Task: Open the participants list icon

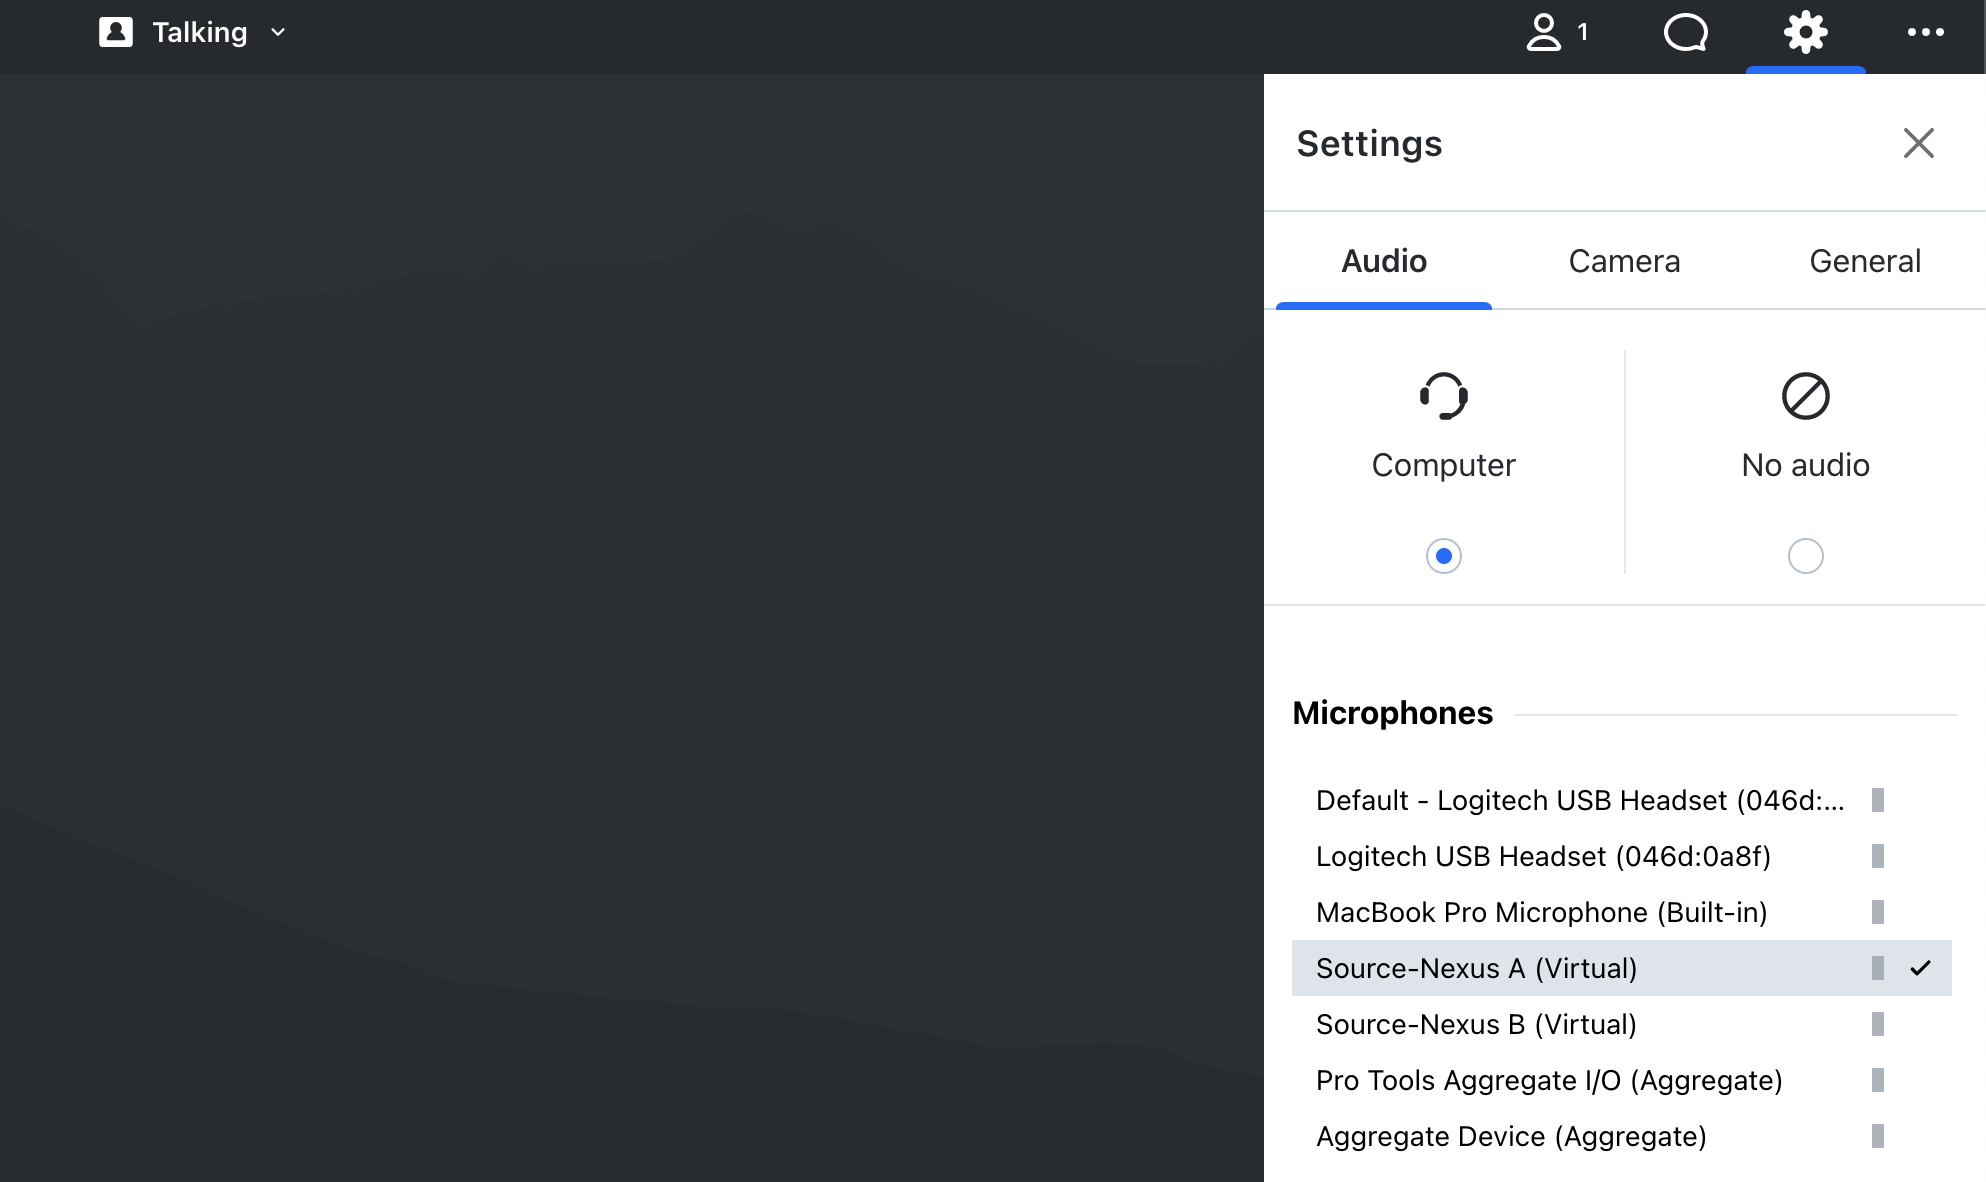Action: (x=1545, y=32)
